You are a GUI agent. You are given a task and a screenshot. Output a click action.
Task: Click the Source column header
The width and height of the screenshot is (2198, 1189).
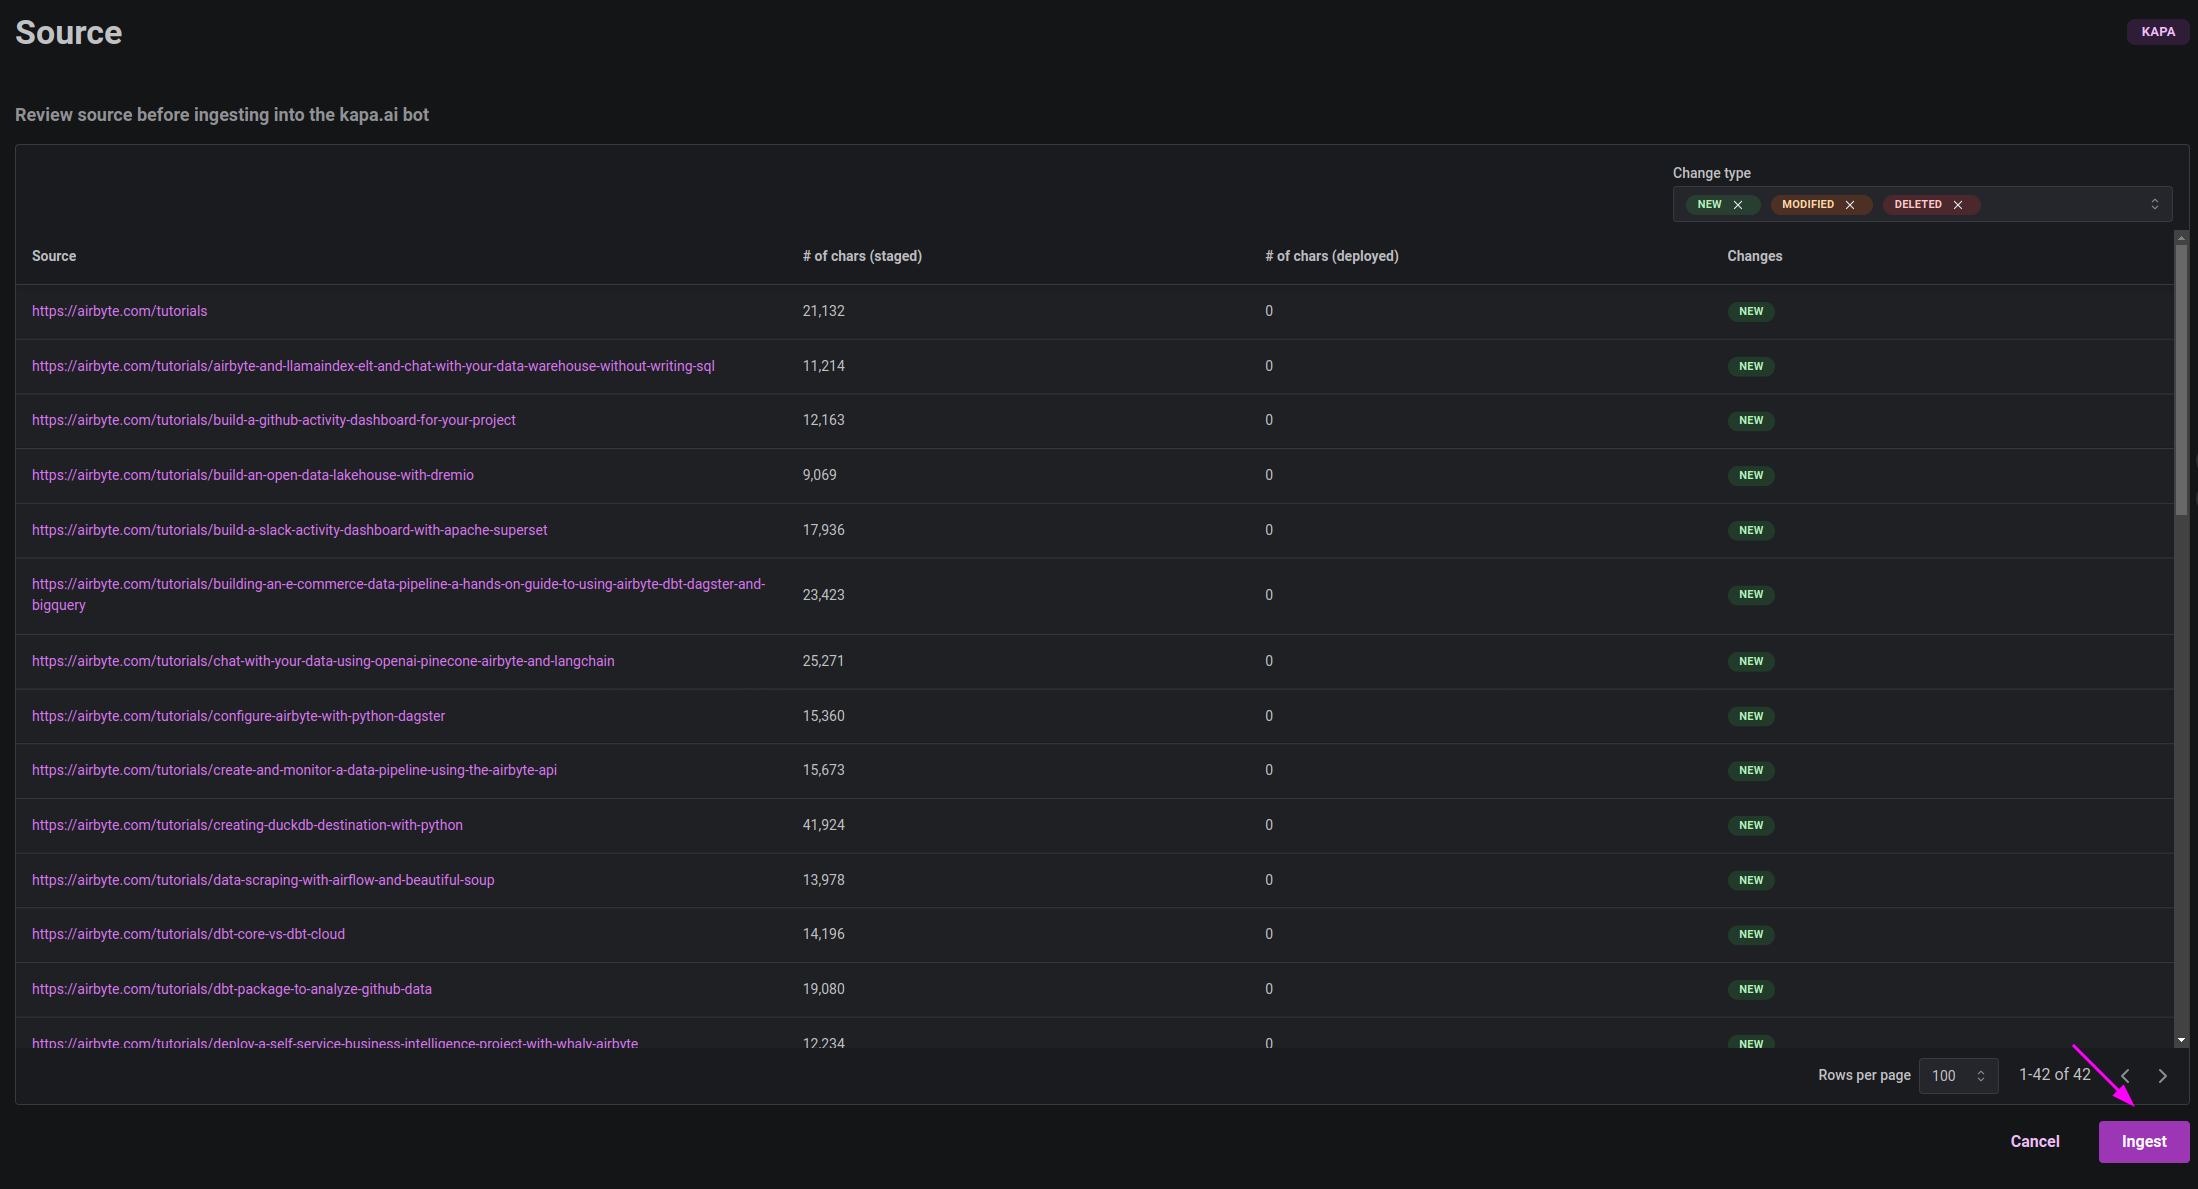tap(54, 256)
